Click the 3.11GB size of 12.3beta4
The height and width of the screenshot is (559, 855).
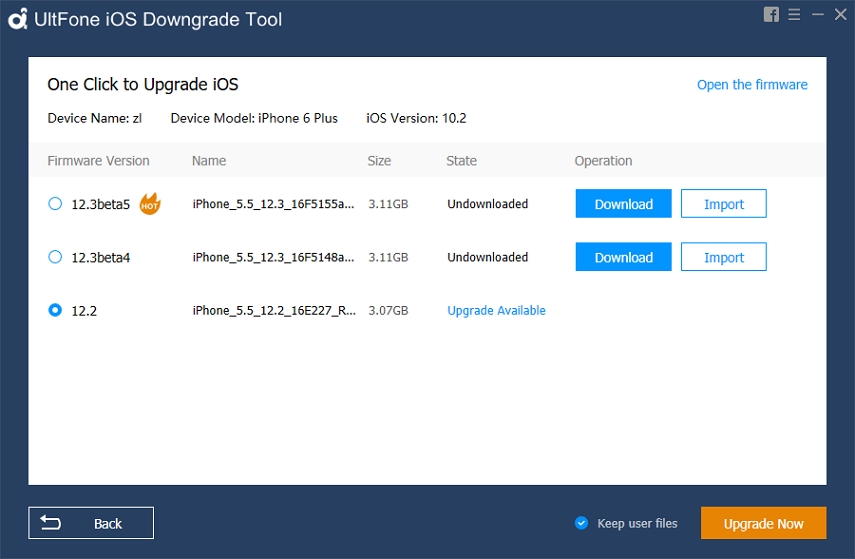pos(388,257)
